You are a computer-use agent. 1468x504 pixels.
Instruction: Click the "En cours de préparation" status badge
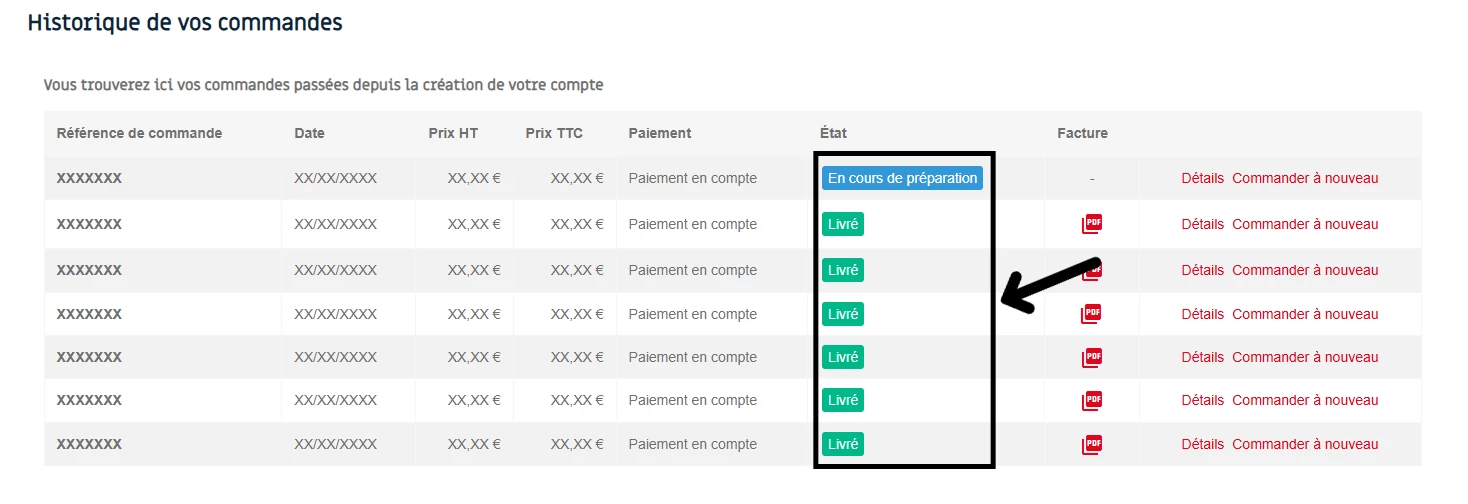click(903, 178)
